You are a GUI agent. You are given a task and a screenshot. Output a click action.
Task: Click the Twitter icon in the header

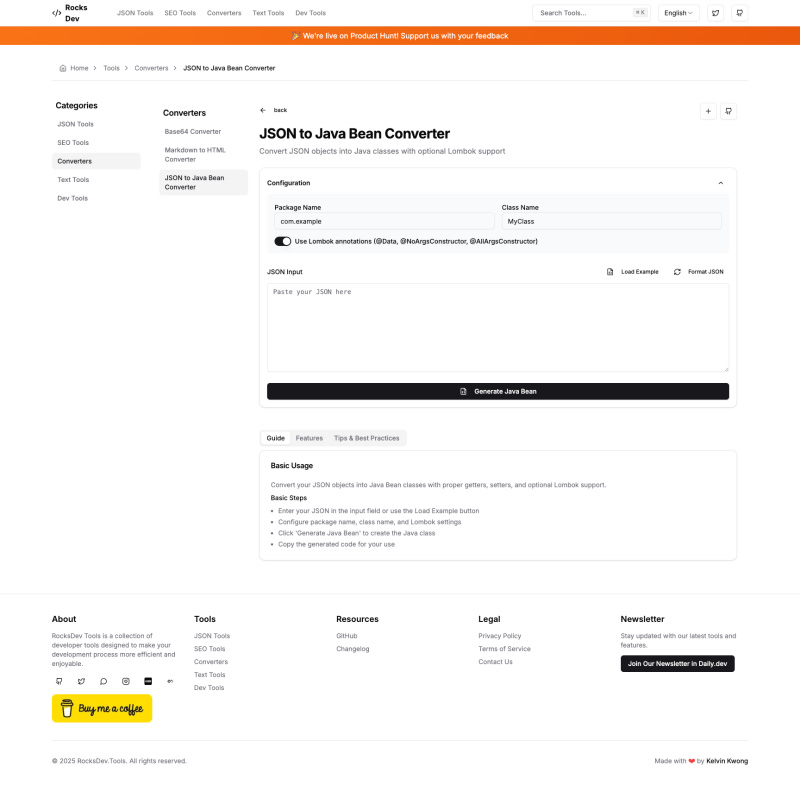click(x=715, y=13)
